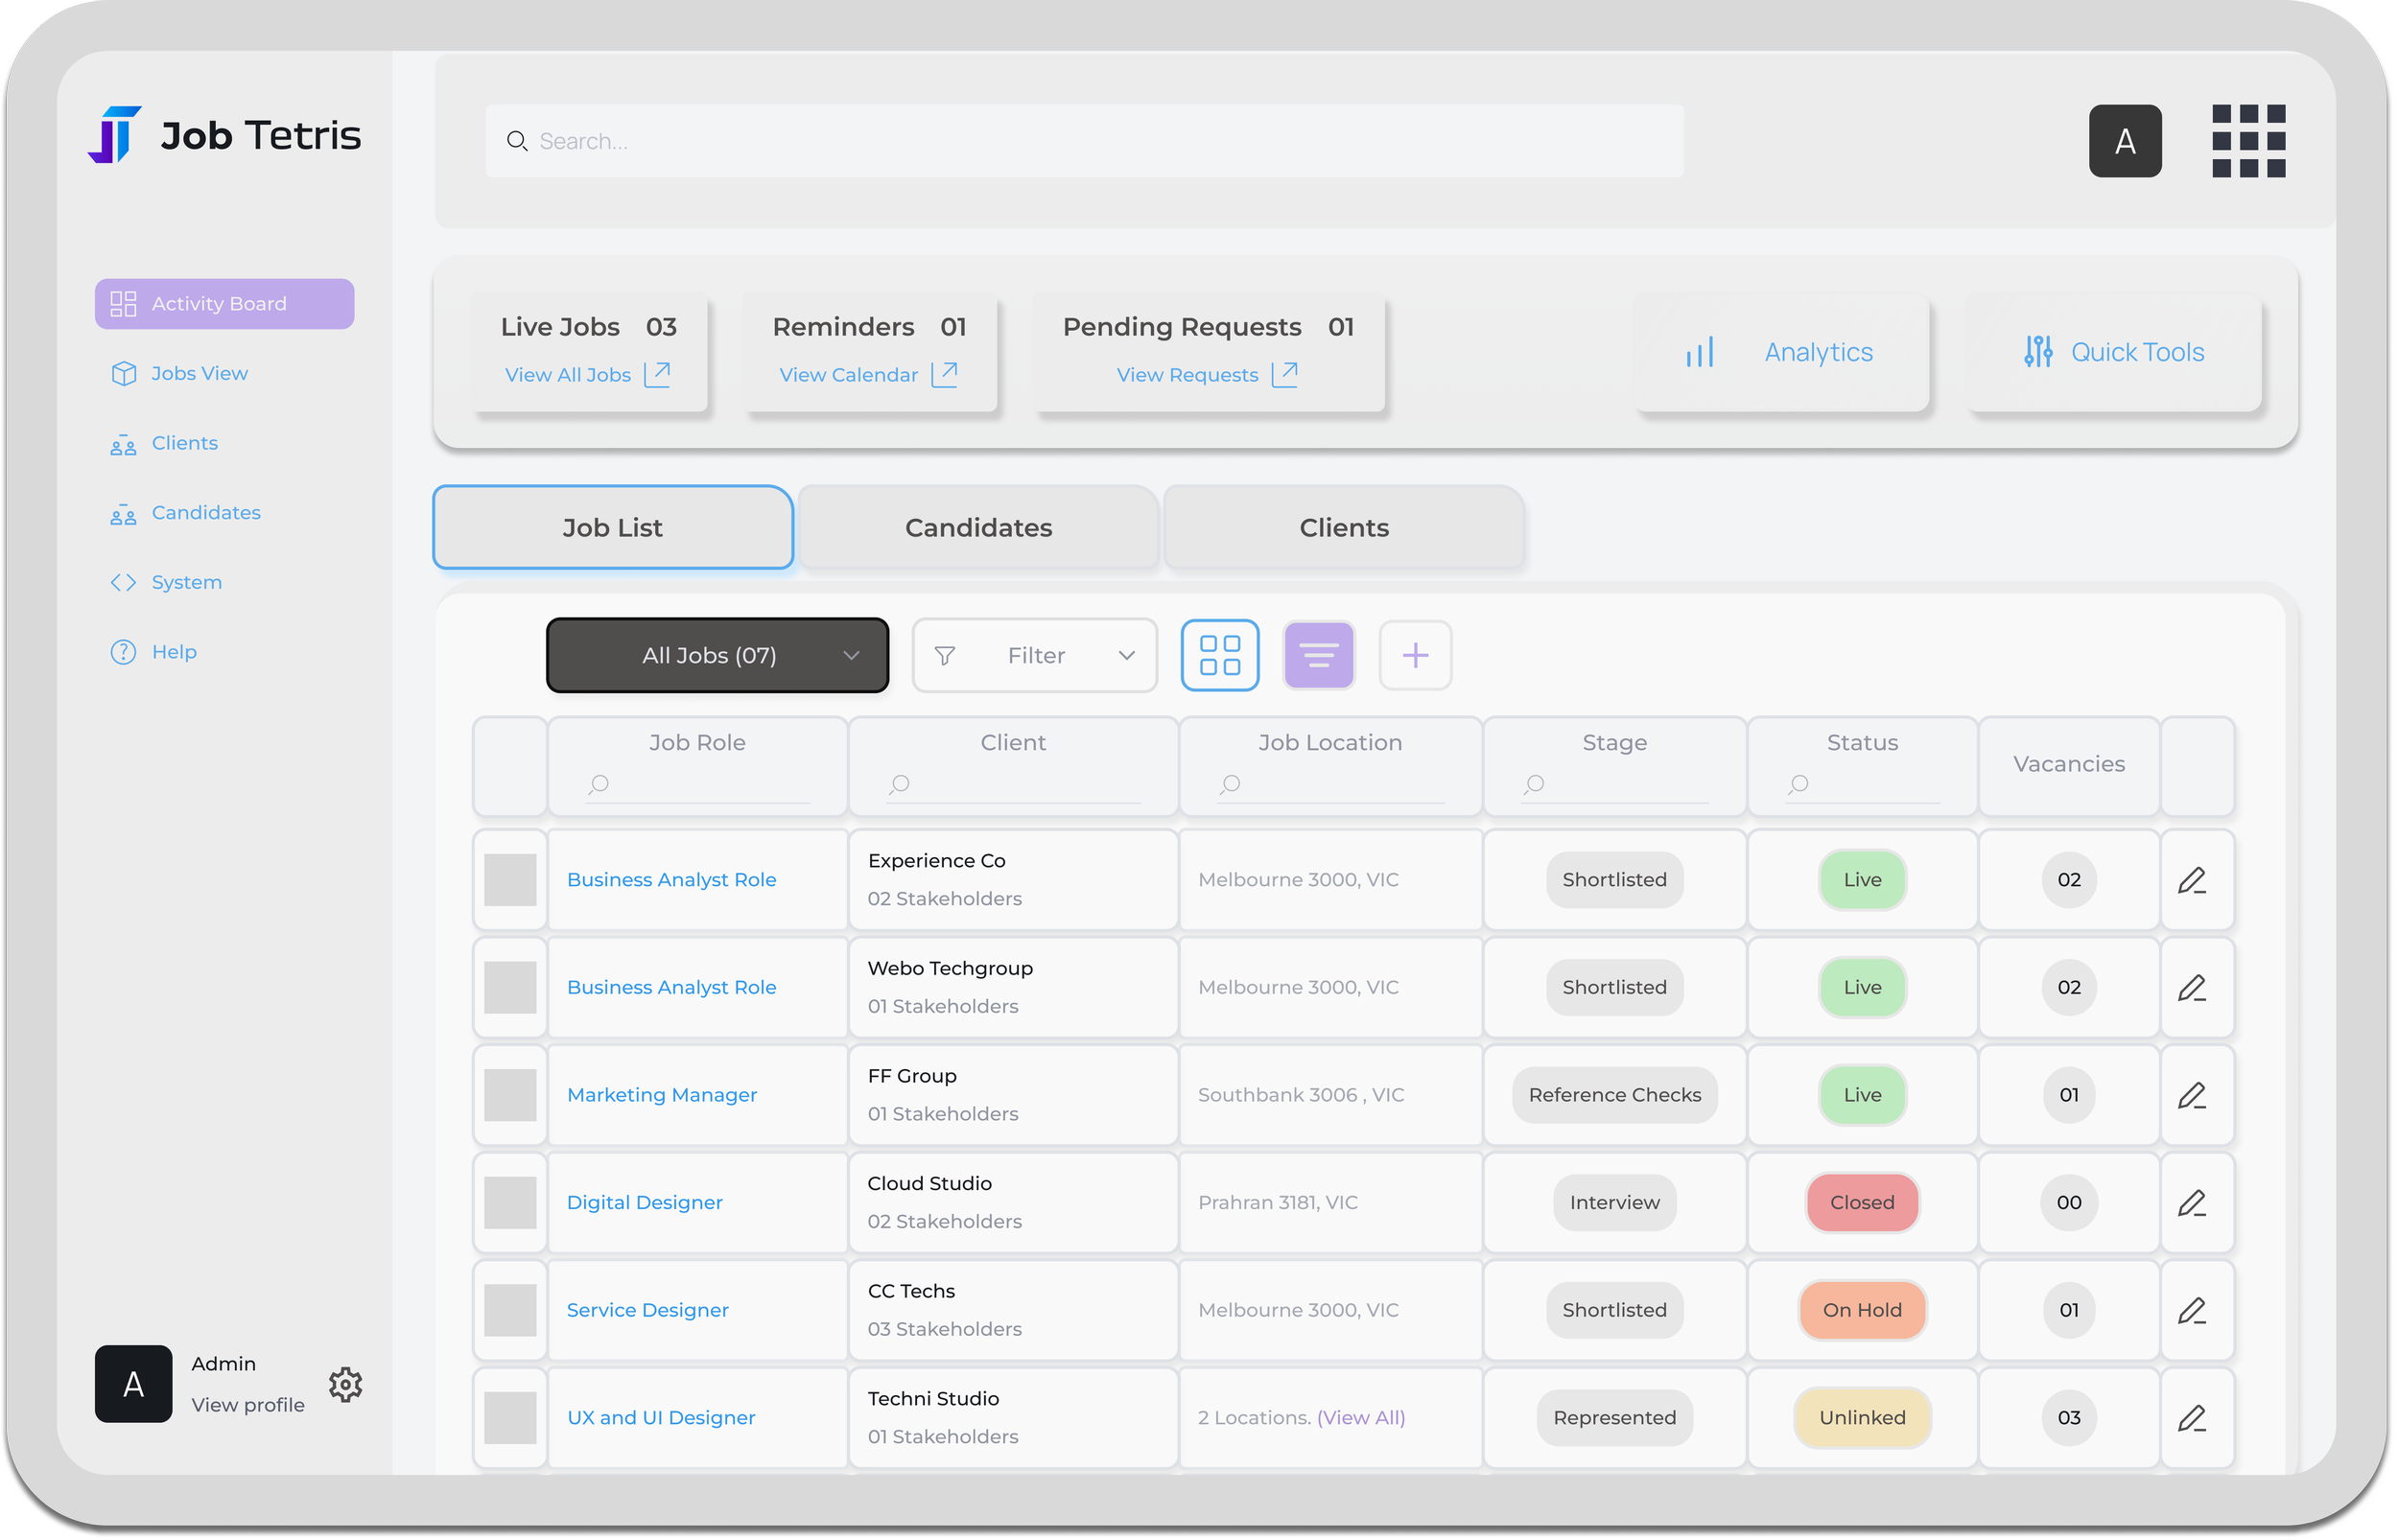This screenshot has height=1540, width=2398.
Task: Open the Analytics panel
Action: point(1782,352)
